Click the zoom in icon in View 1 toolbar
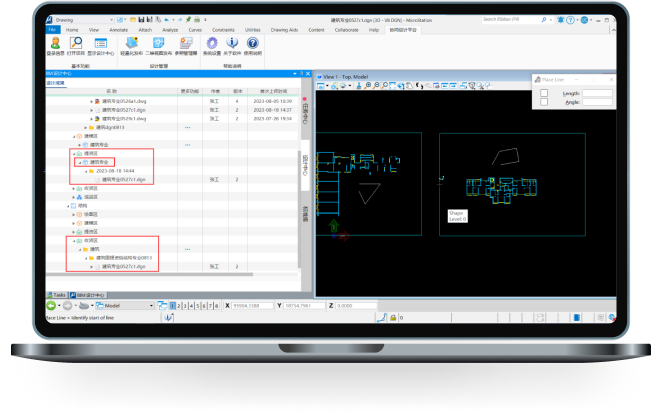Image resolution: width=663 pixels, height=414 pixels. tap(368, 86)
